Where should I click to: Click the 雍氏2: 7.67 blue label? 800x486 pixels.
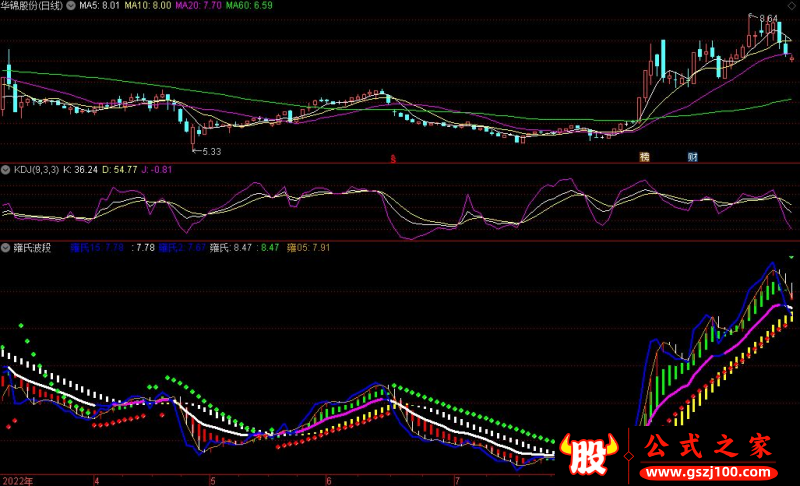(182, 248)
